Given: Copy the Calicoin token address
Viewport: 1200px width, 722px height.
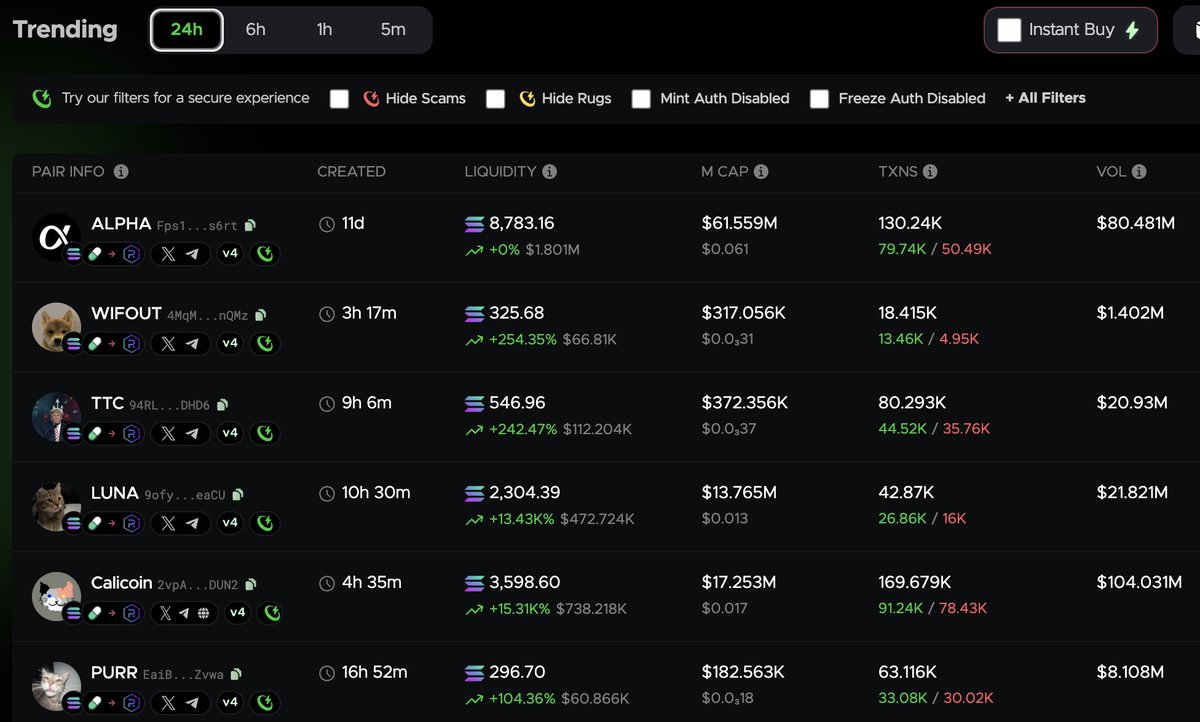Looking at the screenshot, I should pos(251,585).
